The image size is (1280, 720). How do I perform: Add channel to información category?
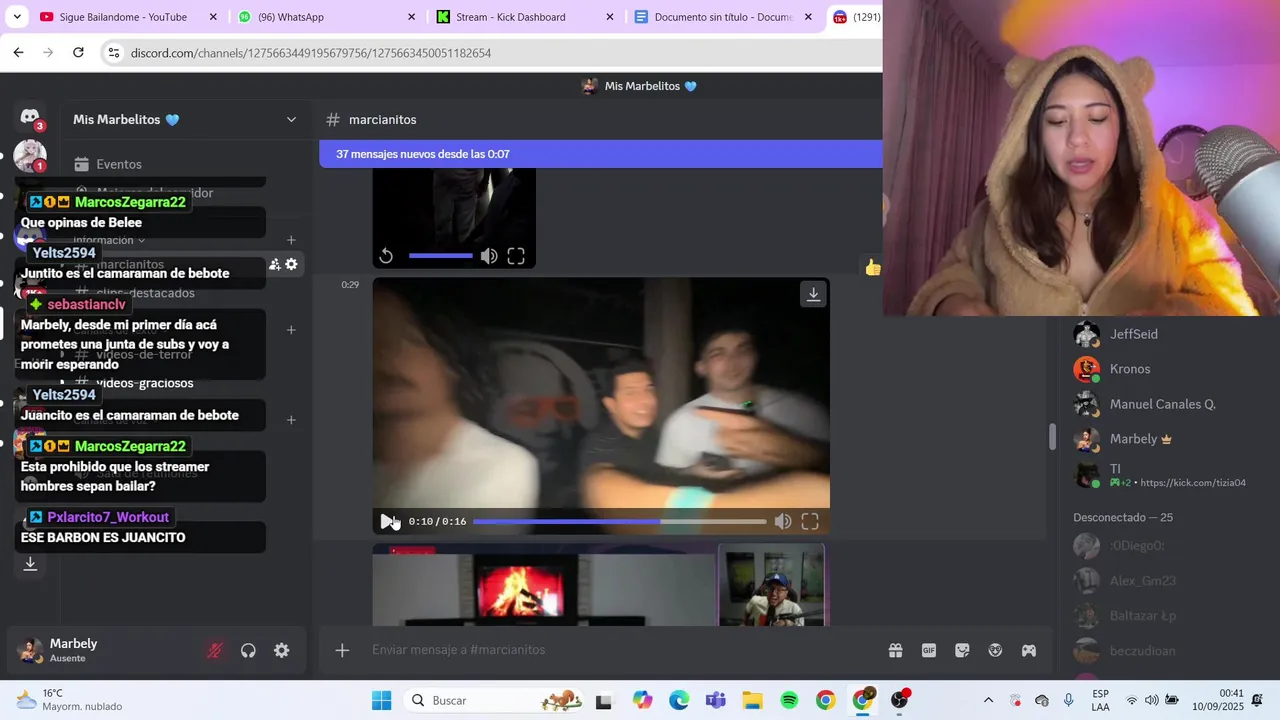coord(291,240)
